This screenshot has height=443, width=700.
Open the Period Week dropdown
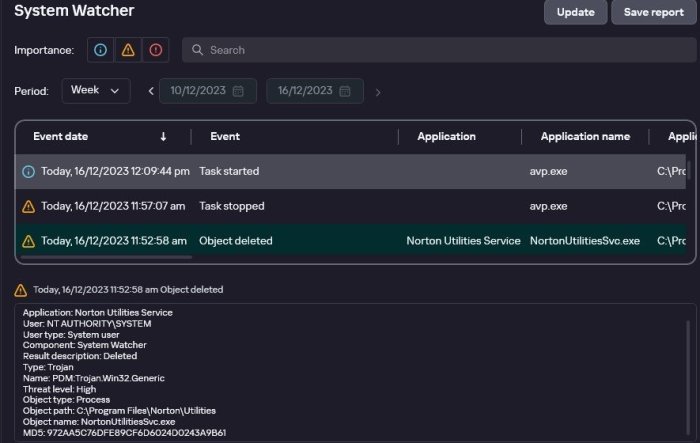[96, 91]
